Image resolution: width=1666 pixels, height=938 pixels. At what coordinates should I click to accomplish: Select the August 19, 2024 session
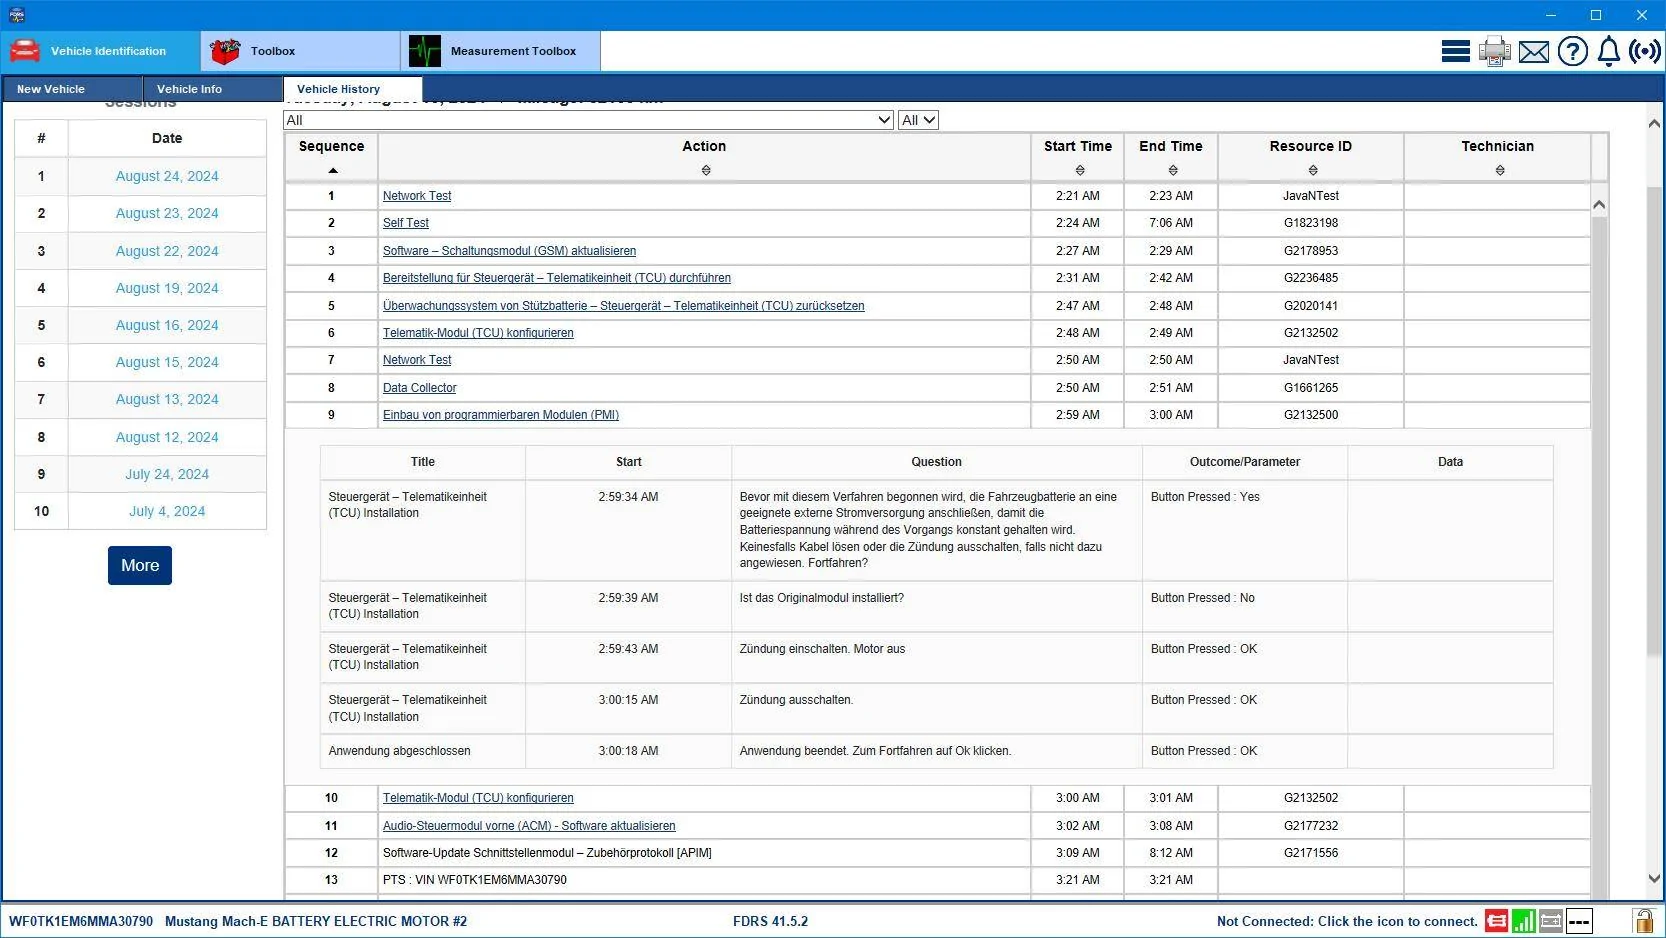click(x=167, y=288)
